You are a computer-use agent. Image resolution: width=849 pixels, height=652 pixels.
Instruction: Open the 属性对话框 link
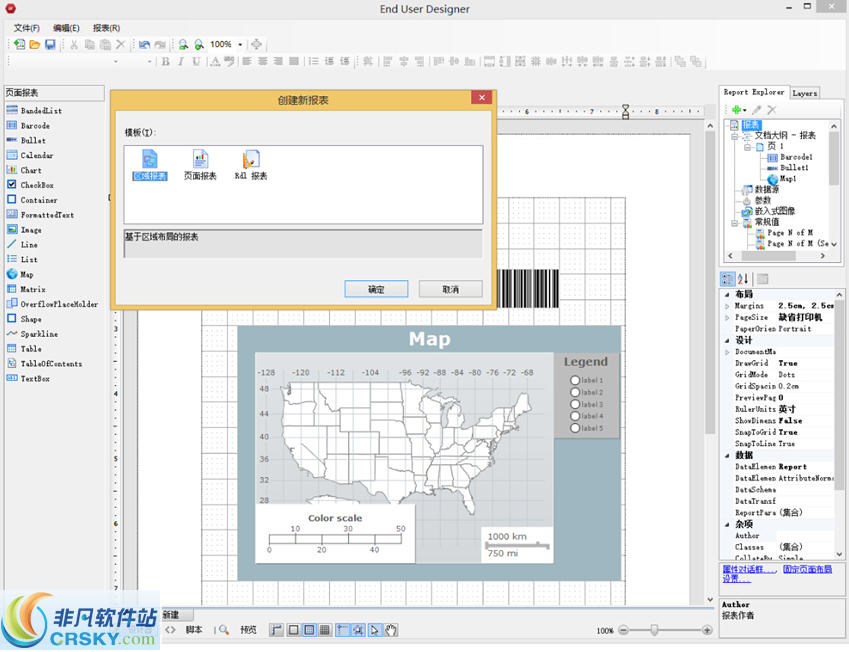[749, 569]
